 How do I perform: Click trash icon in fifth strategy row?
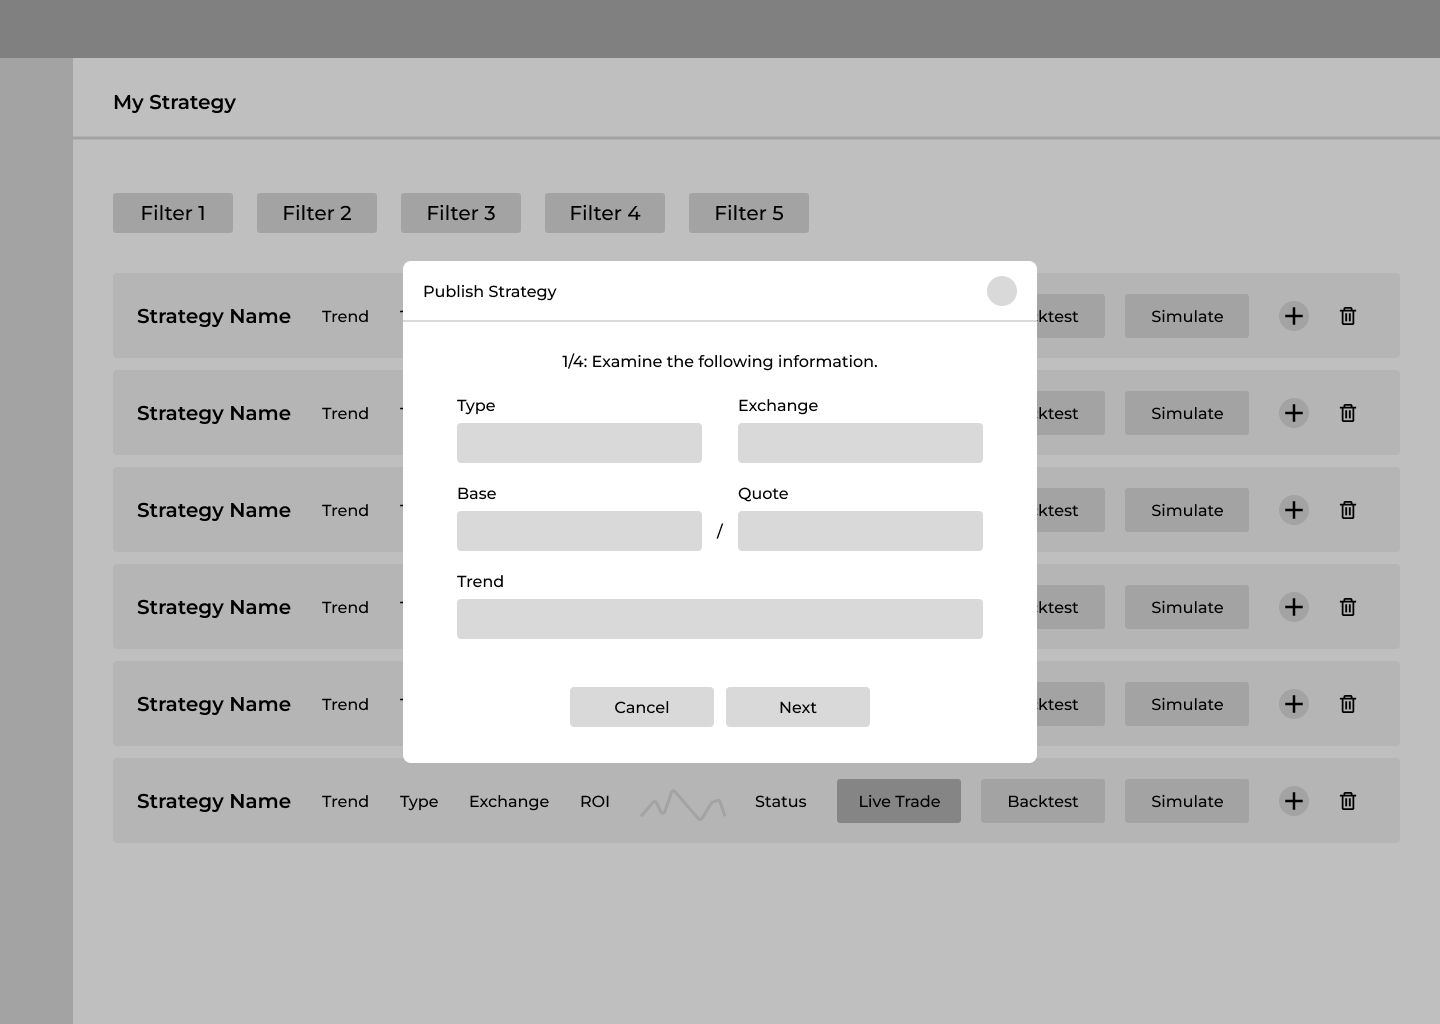1347,704
